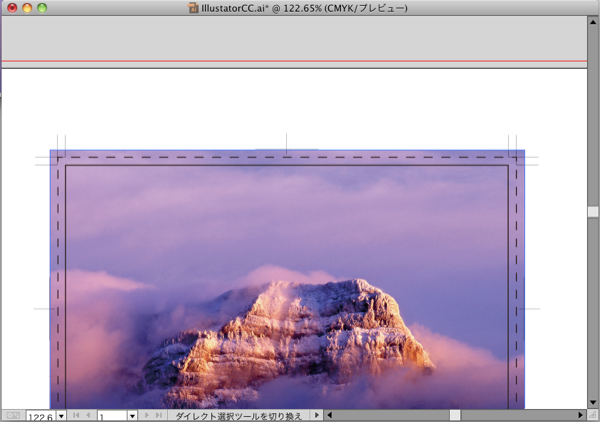Click the horizontal scrollbar left arrow
The height and width of the screenshot is (422, 600).
[331, 415]
